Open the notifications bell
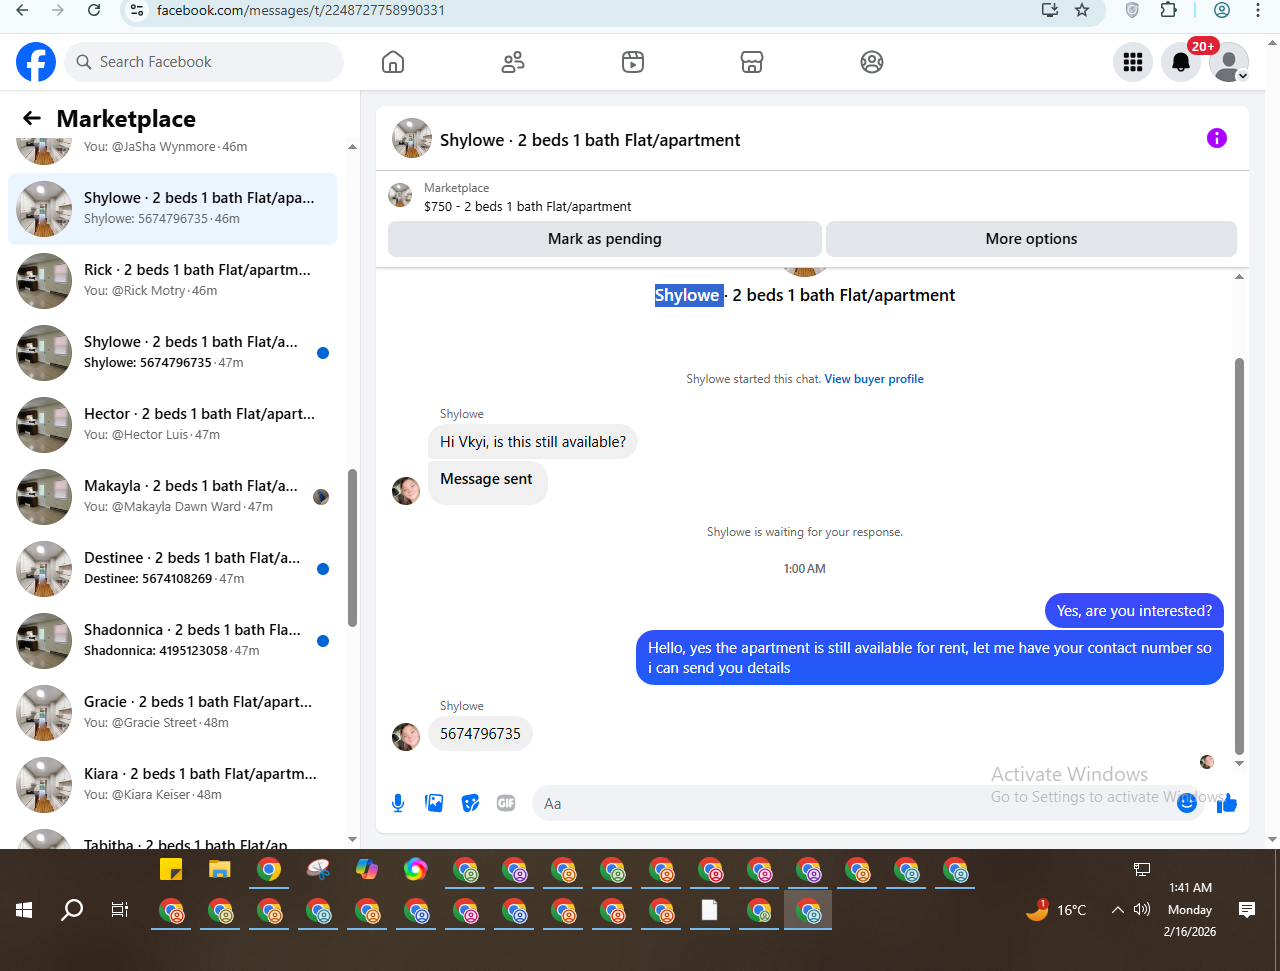1280x971 pixels. click(x=1181, y=62)
